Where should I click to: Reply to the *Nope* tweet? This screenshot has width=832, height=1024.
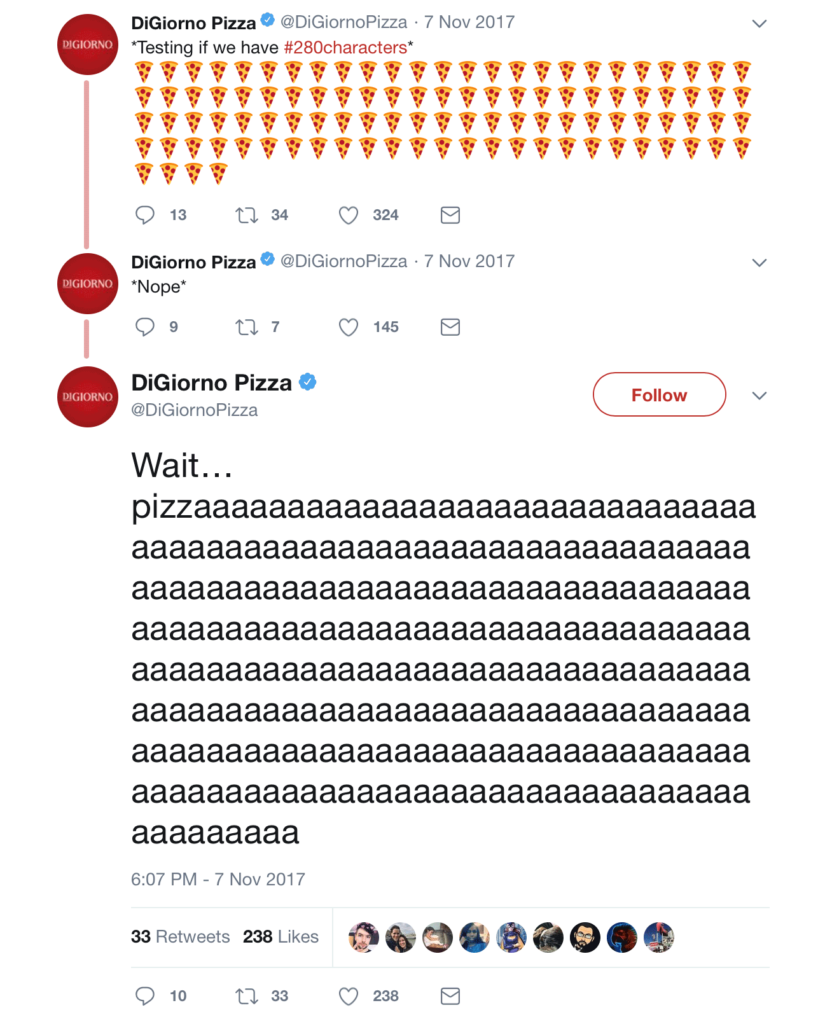coord(145,327)
